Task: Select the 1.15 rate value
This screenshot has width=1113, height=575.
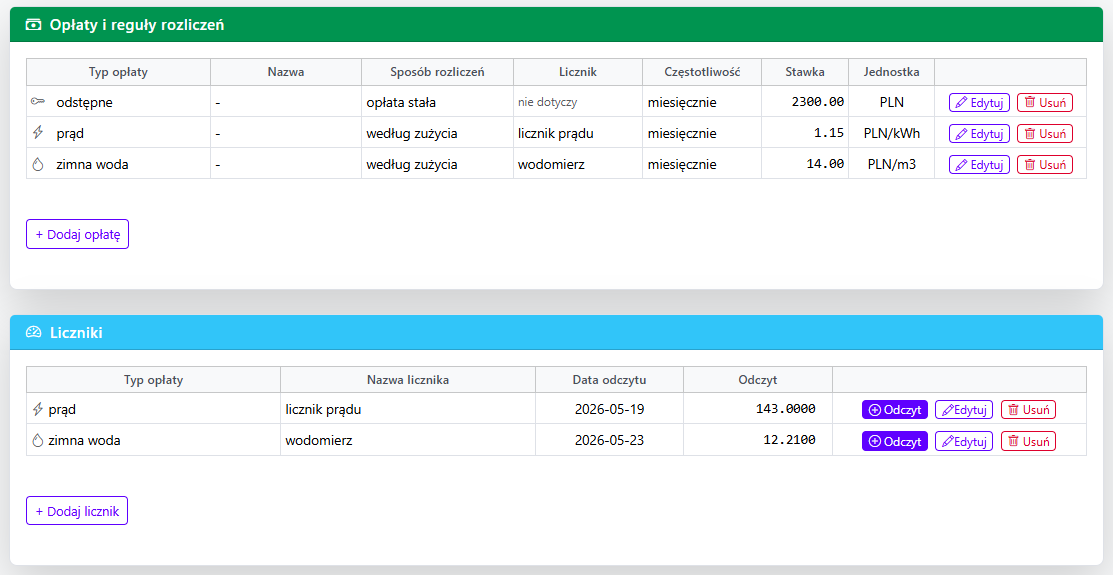Action: coord(829,133)
